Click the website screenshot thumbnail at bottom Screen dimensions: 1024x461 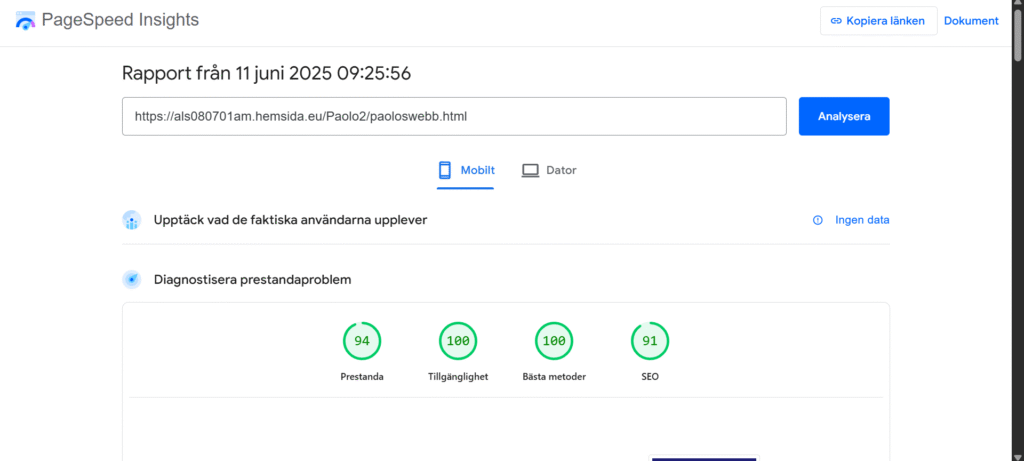point(704,458)
